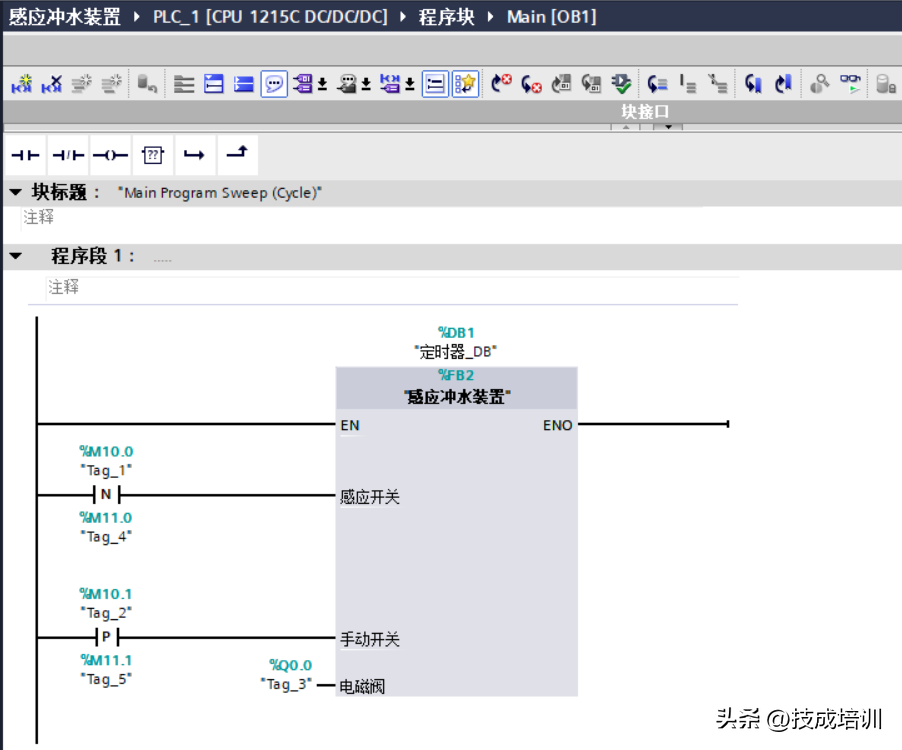902x750 pixels.
Task: Click the second block-call update icon
Action: click(x=591, y=84)
